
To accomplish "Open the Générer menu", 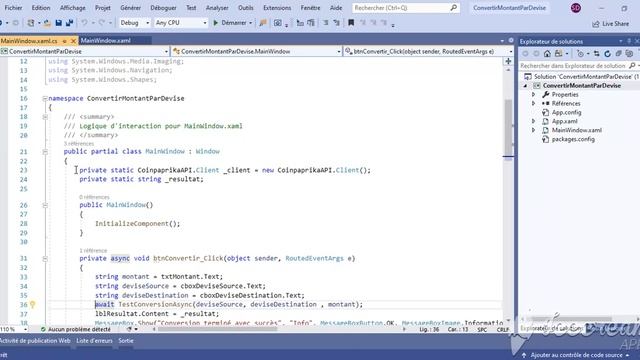I will [x=130, y=8].
